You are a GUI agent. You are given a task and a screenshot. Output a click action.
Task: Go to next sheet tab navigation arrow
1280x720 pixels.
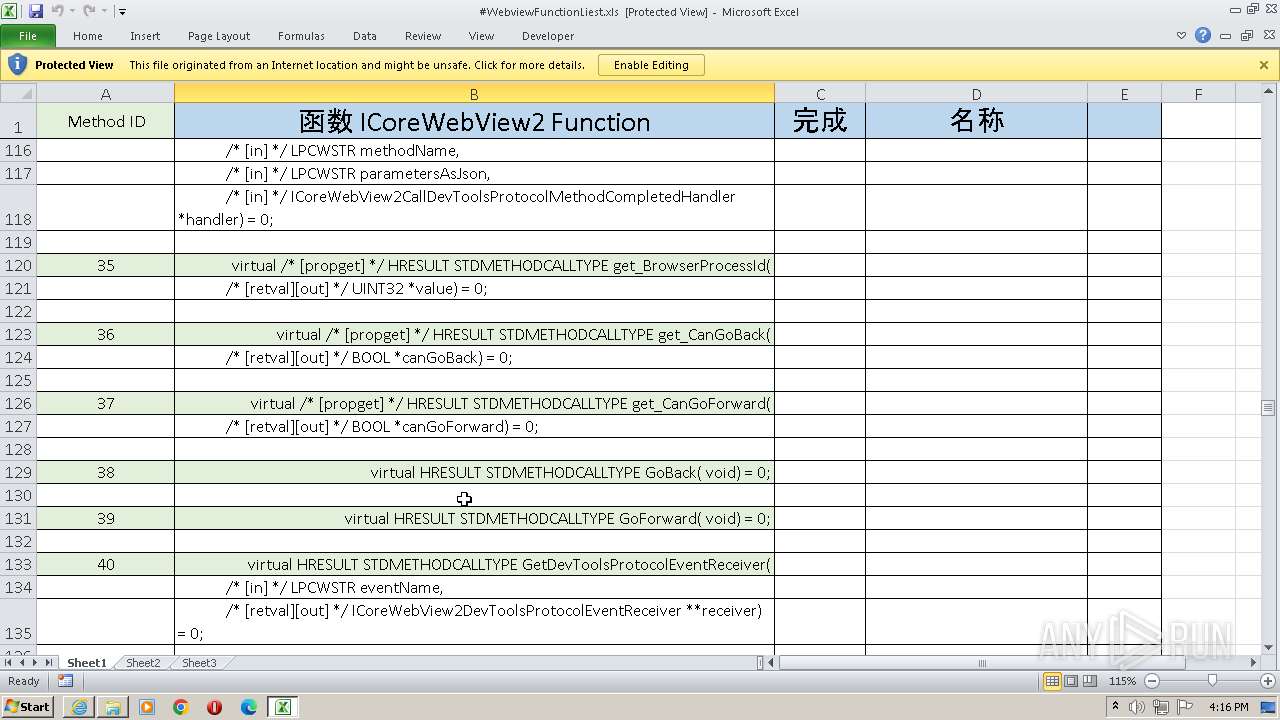[35, 663]
